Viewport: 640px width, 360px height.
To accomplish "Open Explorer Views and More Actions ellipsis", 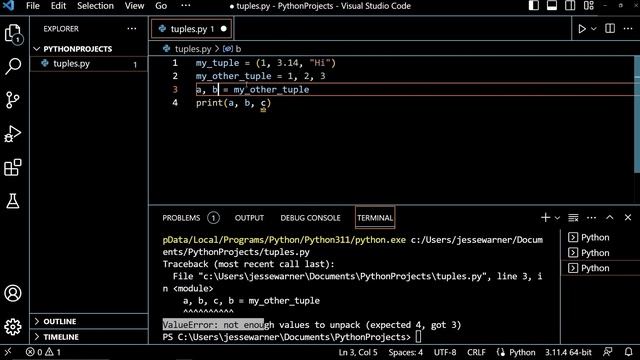I will point(132,29).
